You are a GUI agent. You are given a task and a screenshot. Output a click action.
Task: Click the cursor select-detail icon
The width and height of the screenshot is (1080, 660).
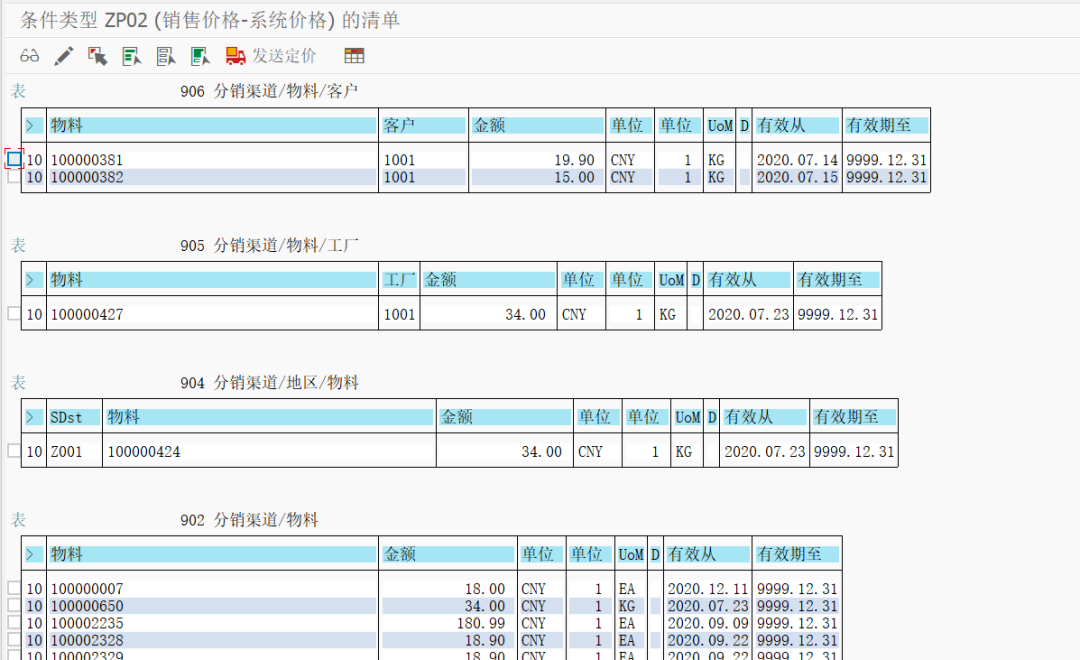coord(97,56)
